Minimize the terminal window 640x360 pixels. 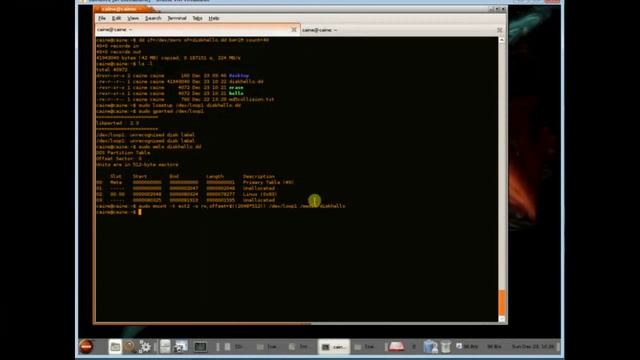491,9
